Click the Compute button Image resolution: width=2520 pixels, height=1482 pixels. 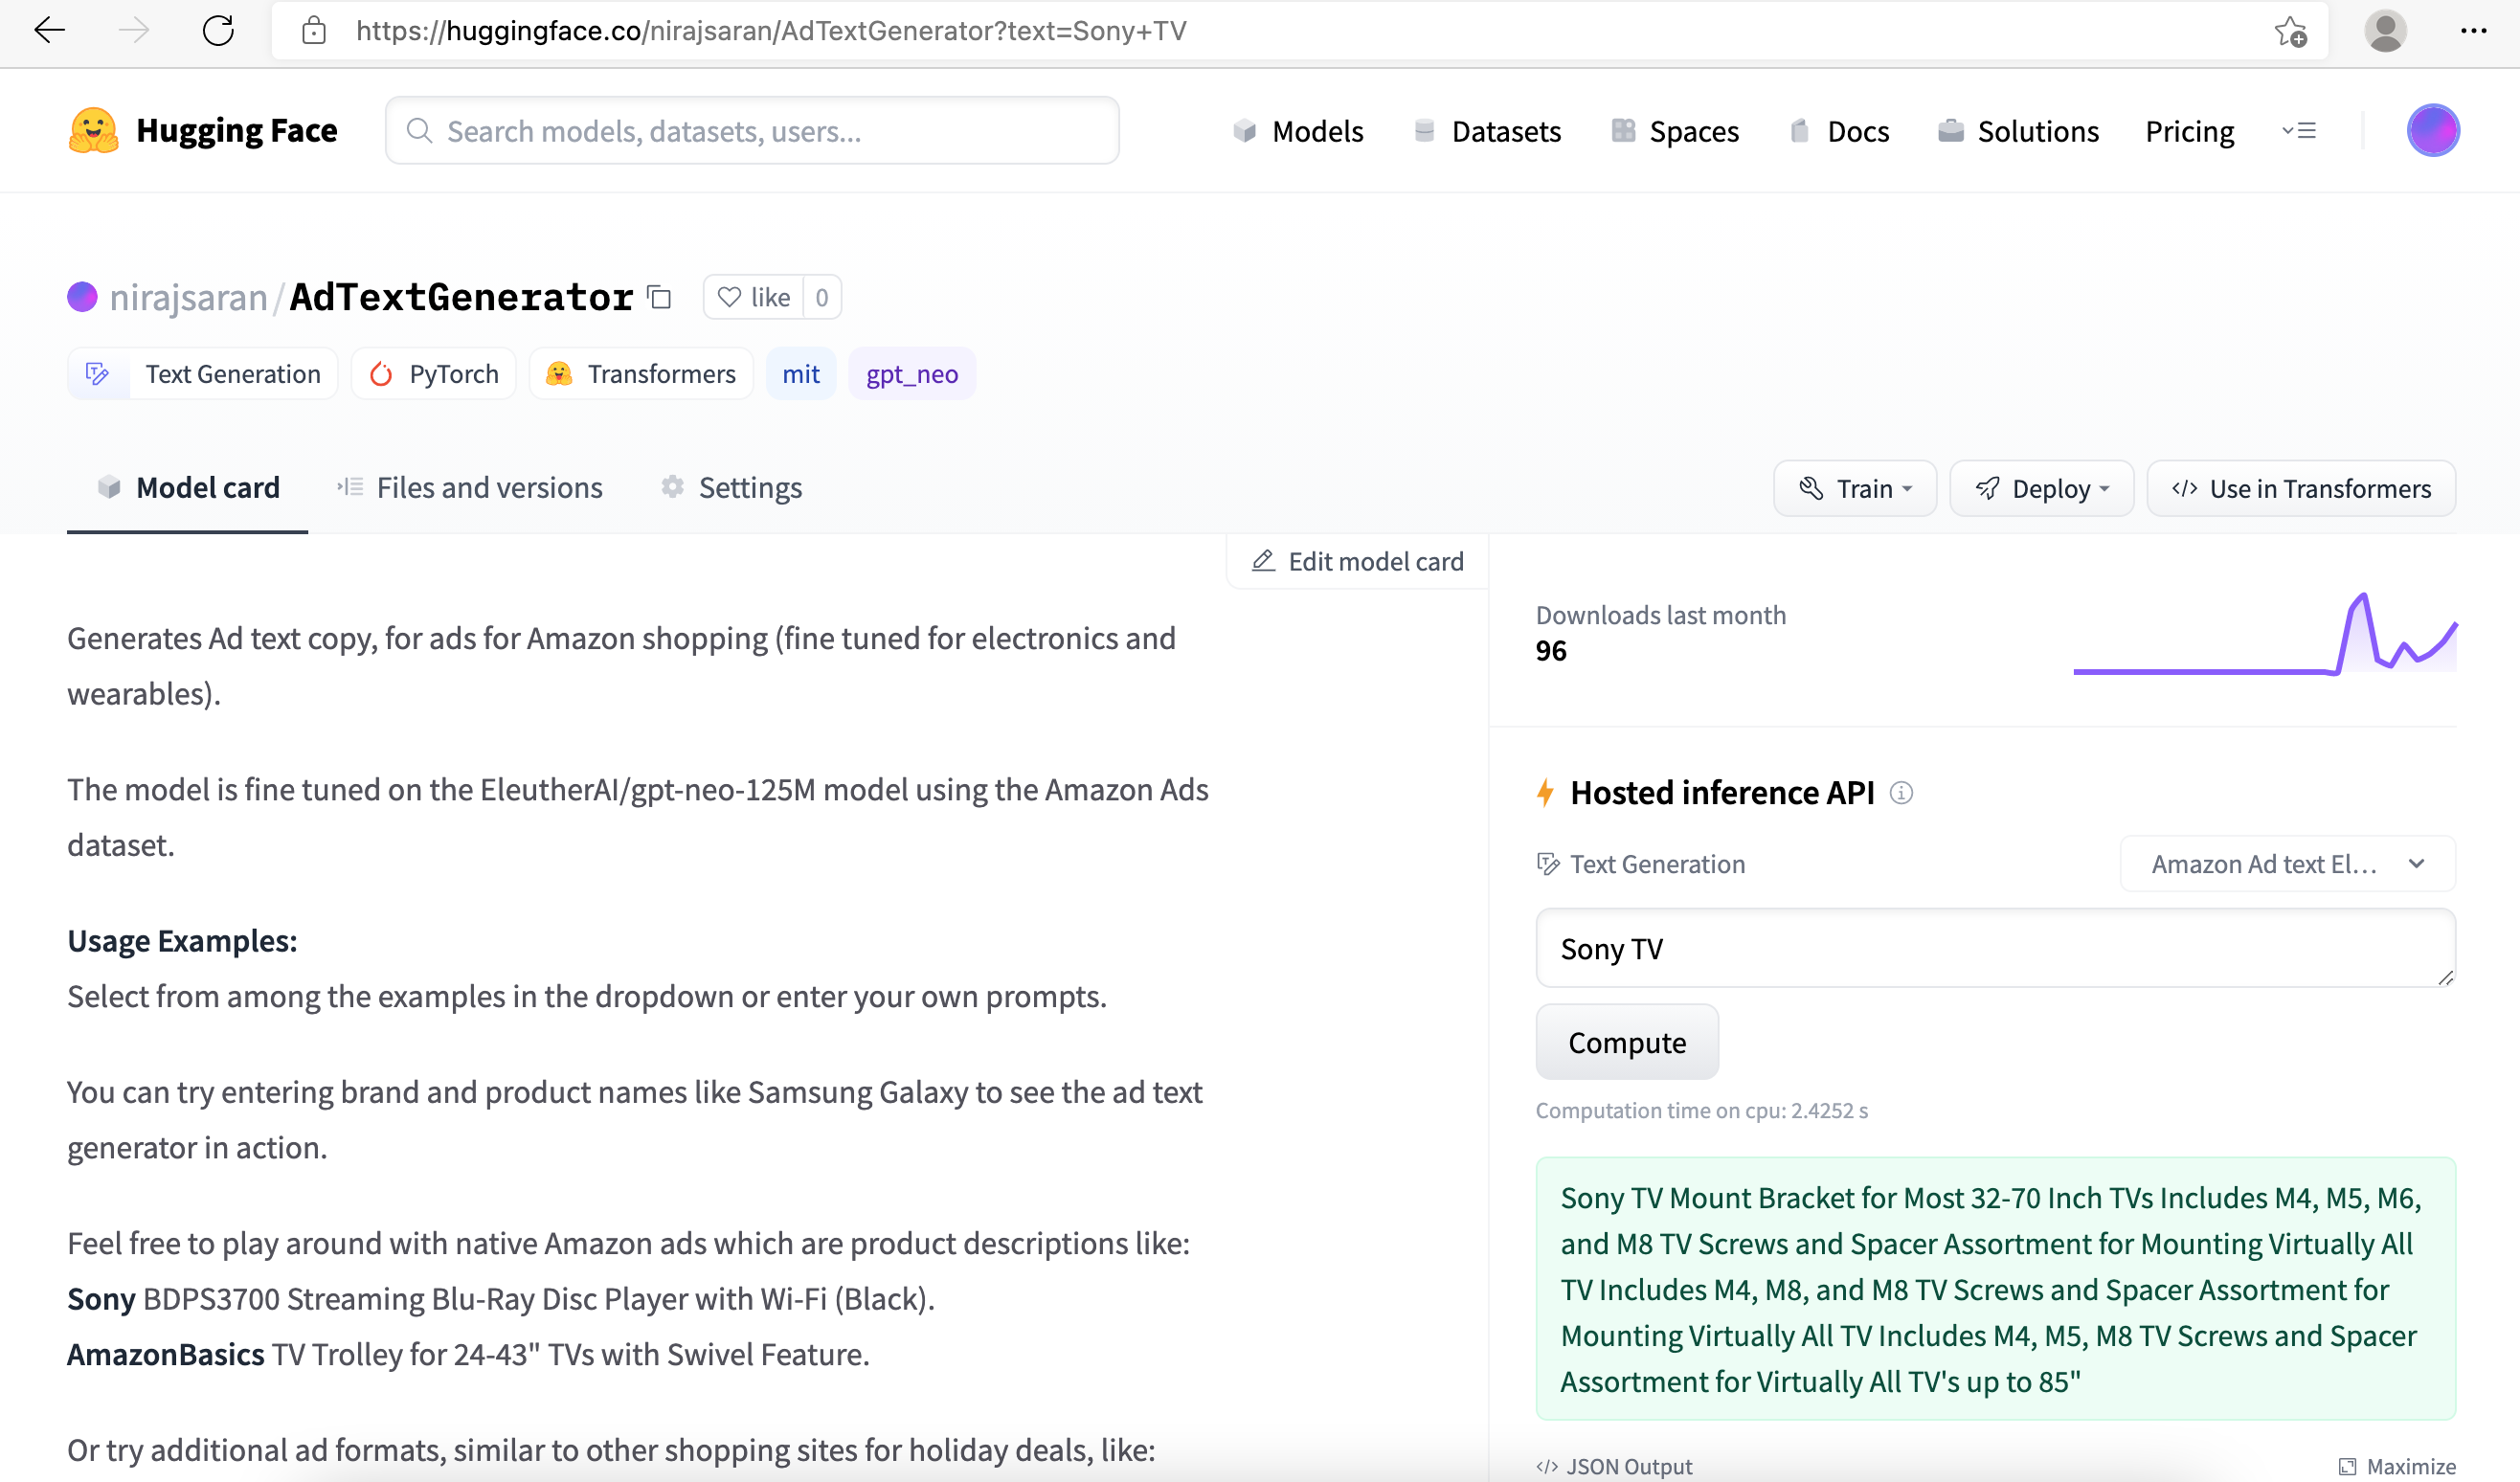click(1627, 1042)
